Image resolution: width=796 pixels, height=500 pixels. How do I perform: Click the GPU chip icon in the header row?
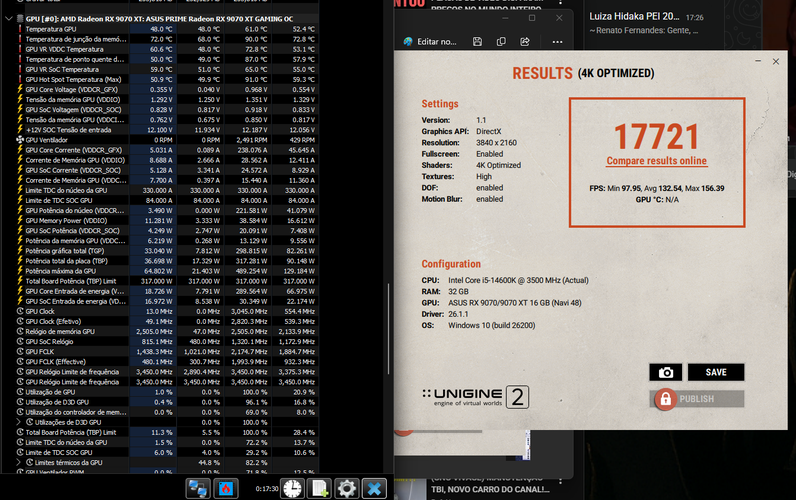[20, 19]
